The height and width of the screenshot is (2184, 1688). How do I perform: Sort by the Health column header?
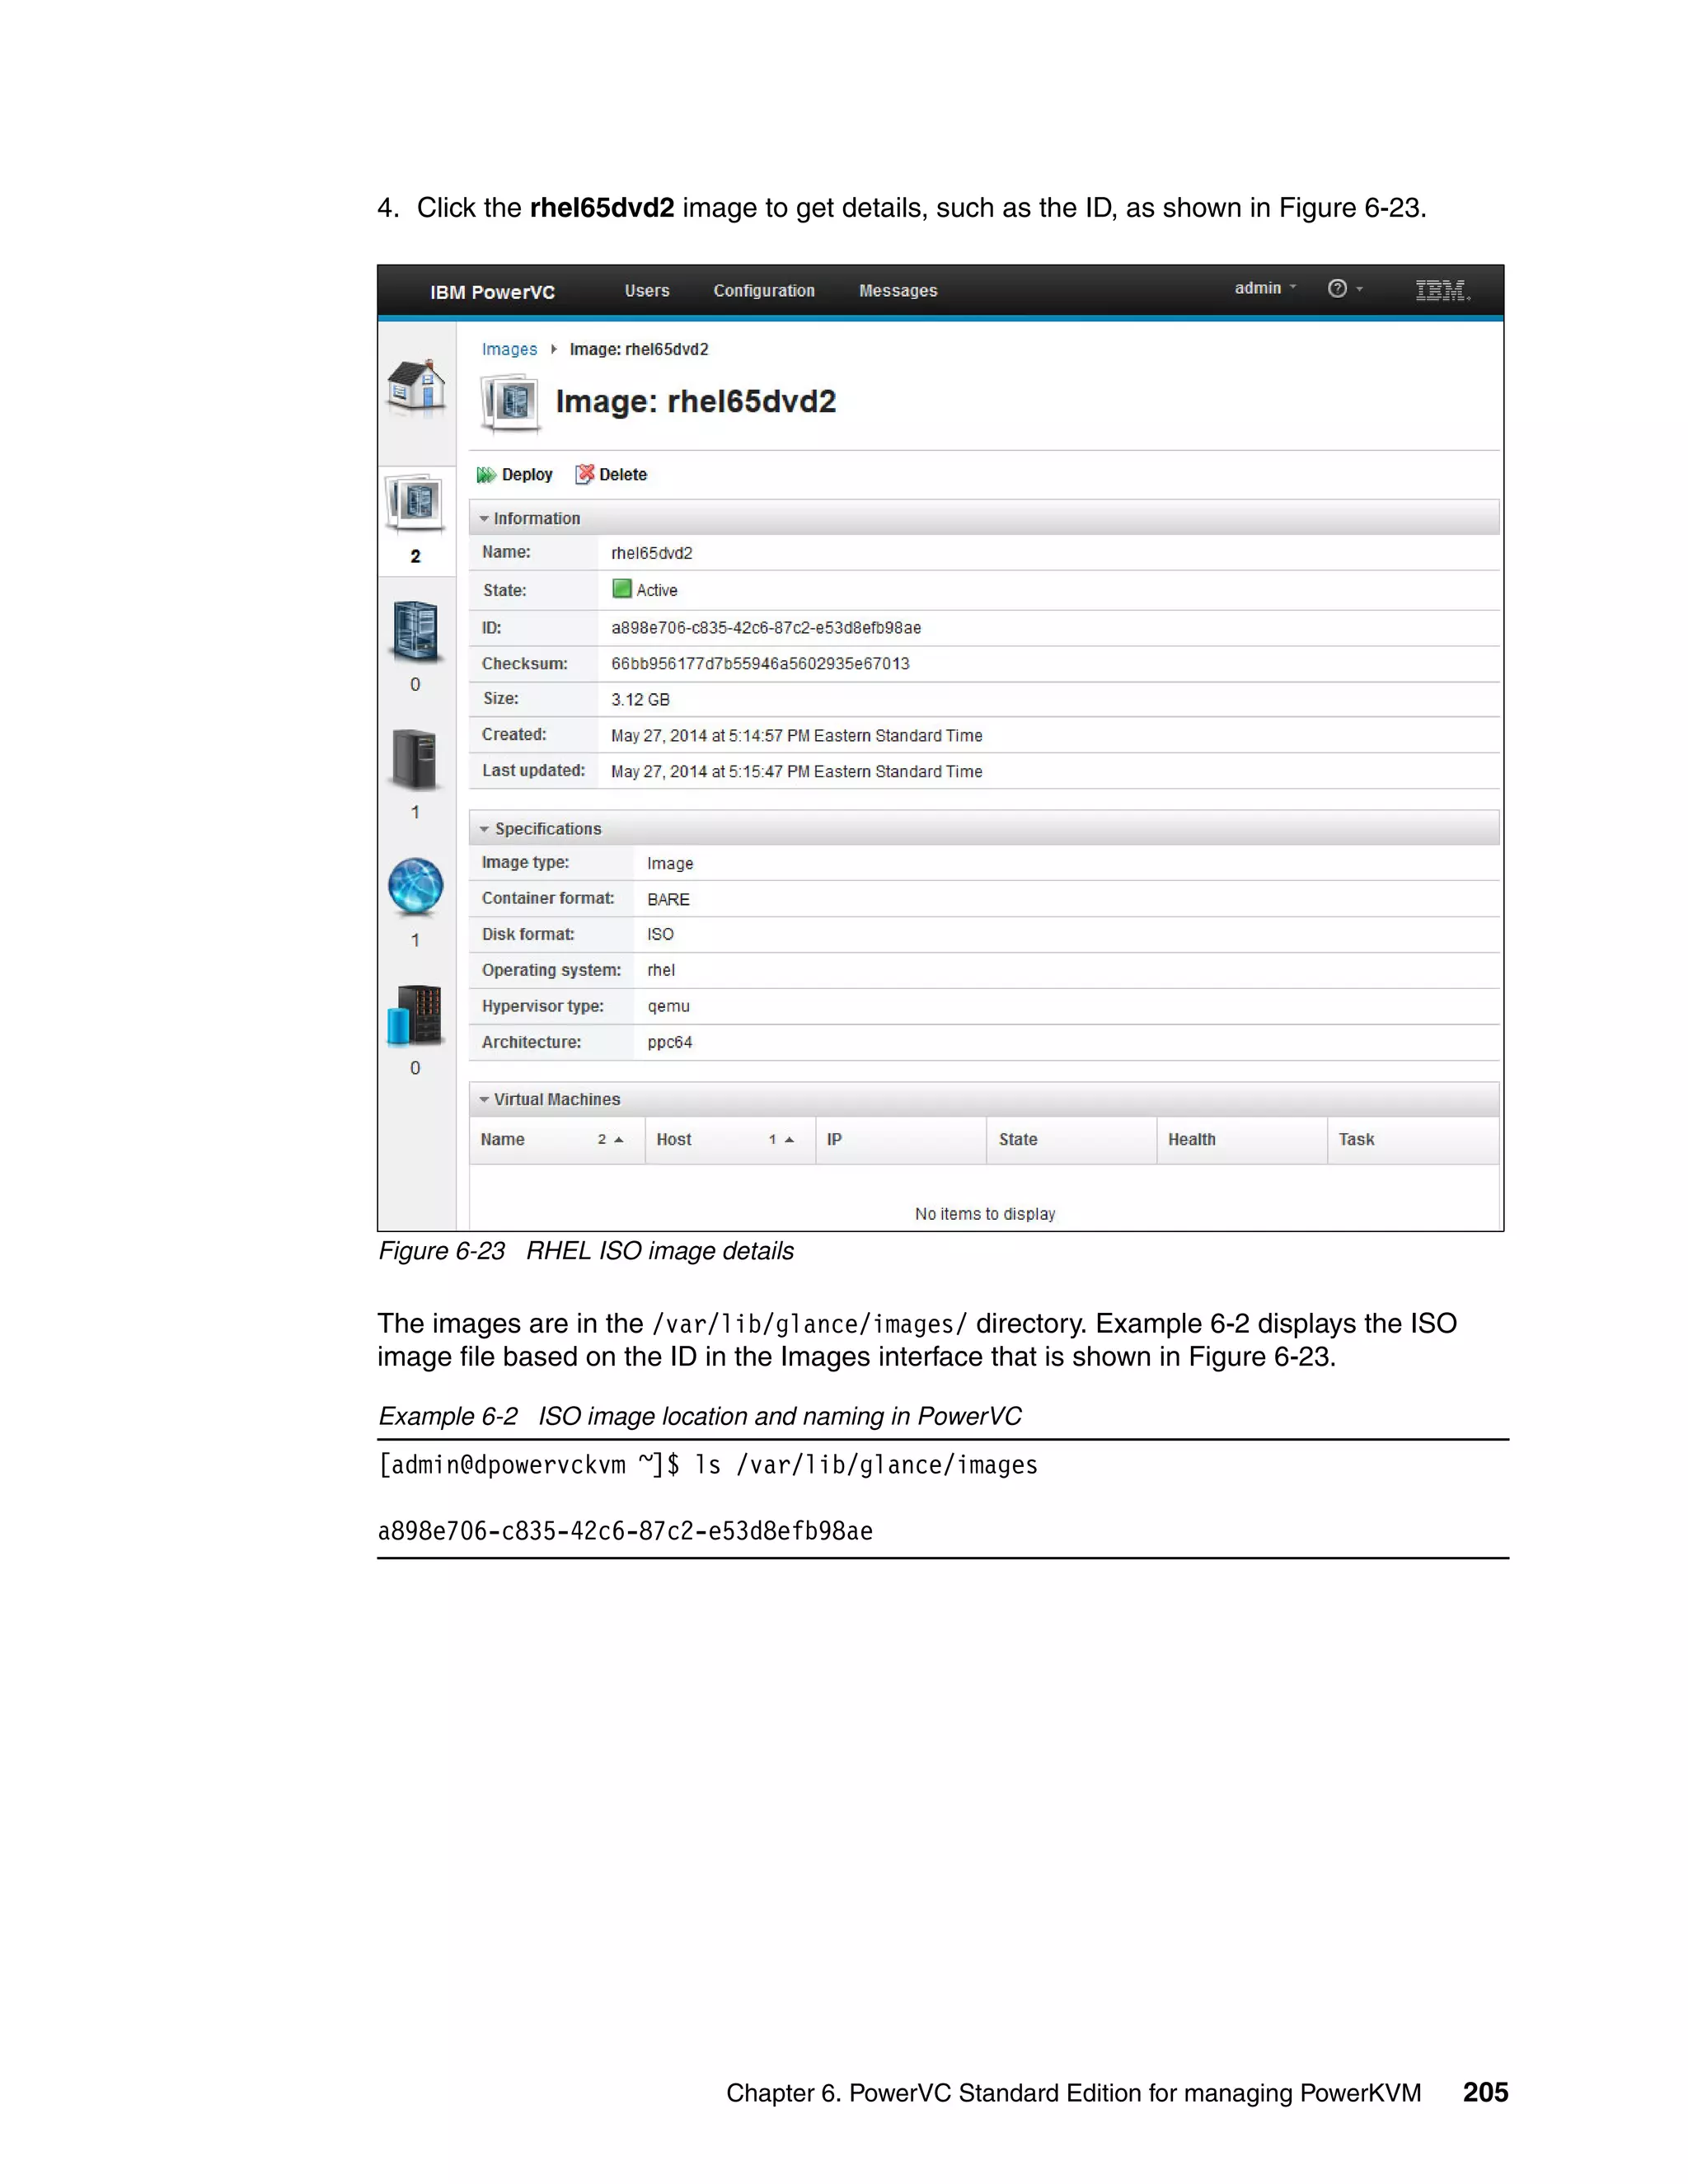1242,1140
